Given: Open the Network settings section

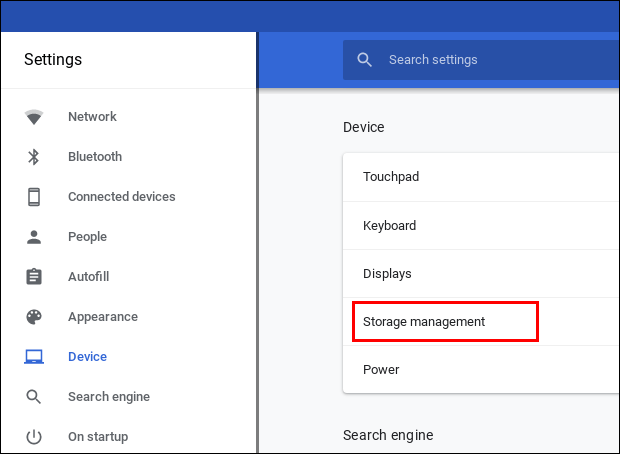Looking at the screenshot, I should click(x=92, y=117).
